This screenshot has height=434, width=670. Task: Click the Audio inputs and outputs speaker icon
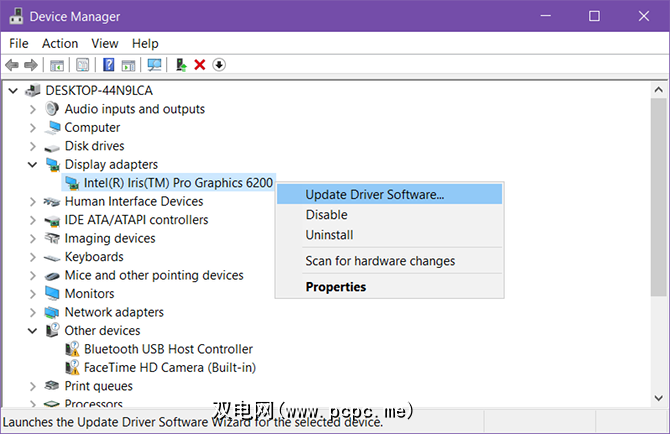point(52,109)
